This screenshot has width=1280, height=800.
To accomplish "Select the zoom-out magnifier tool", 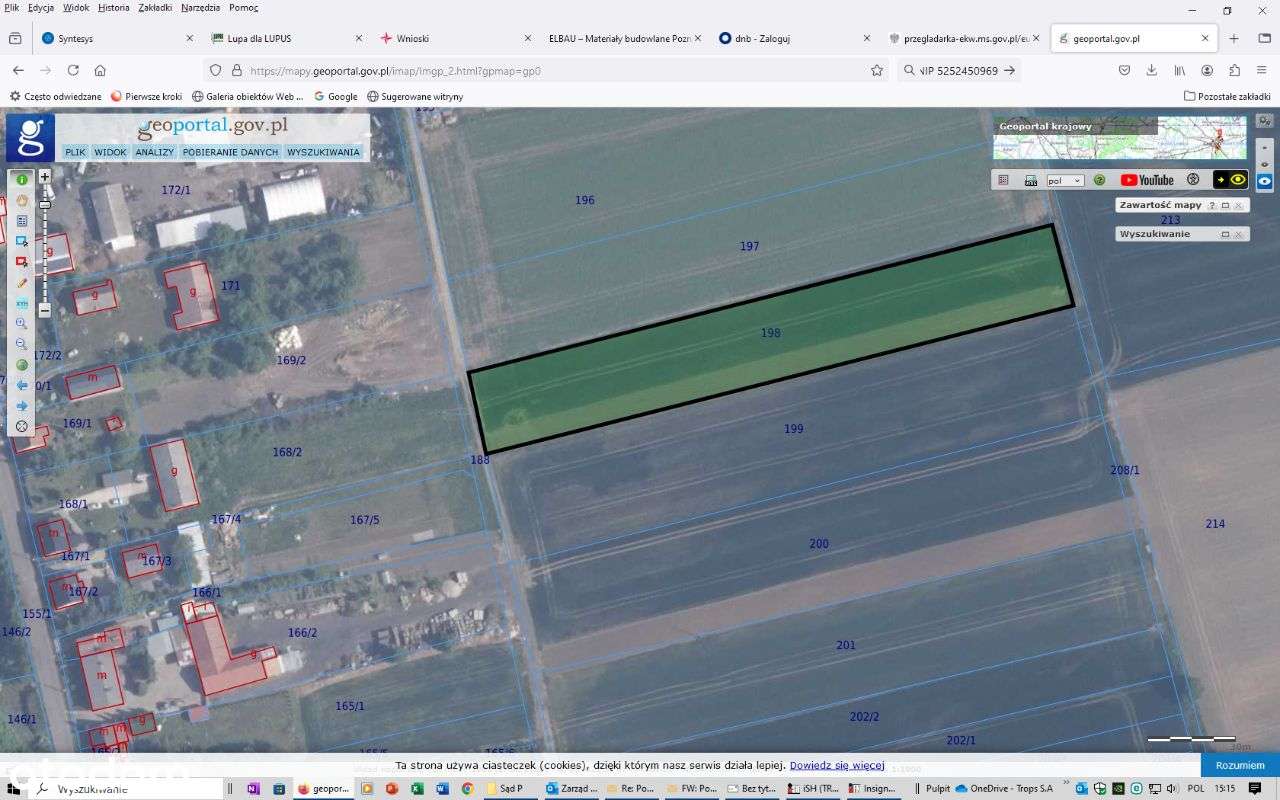I will pos(22,344).
